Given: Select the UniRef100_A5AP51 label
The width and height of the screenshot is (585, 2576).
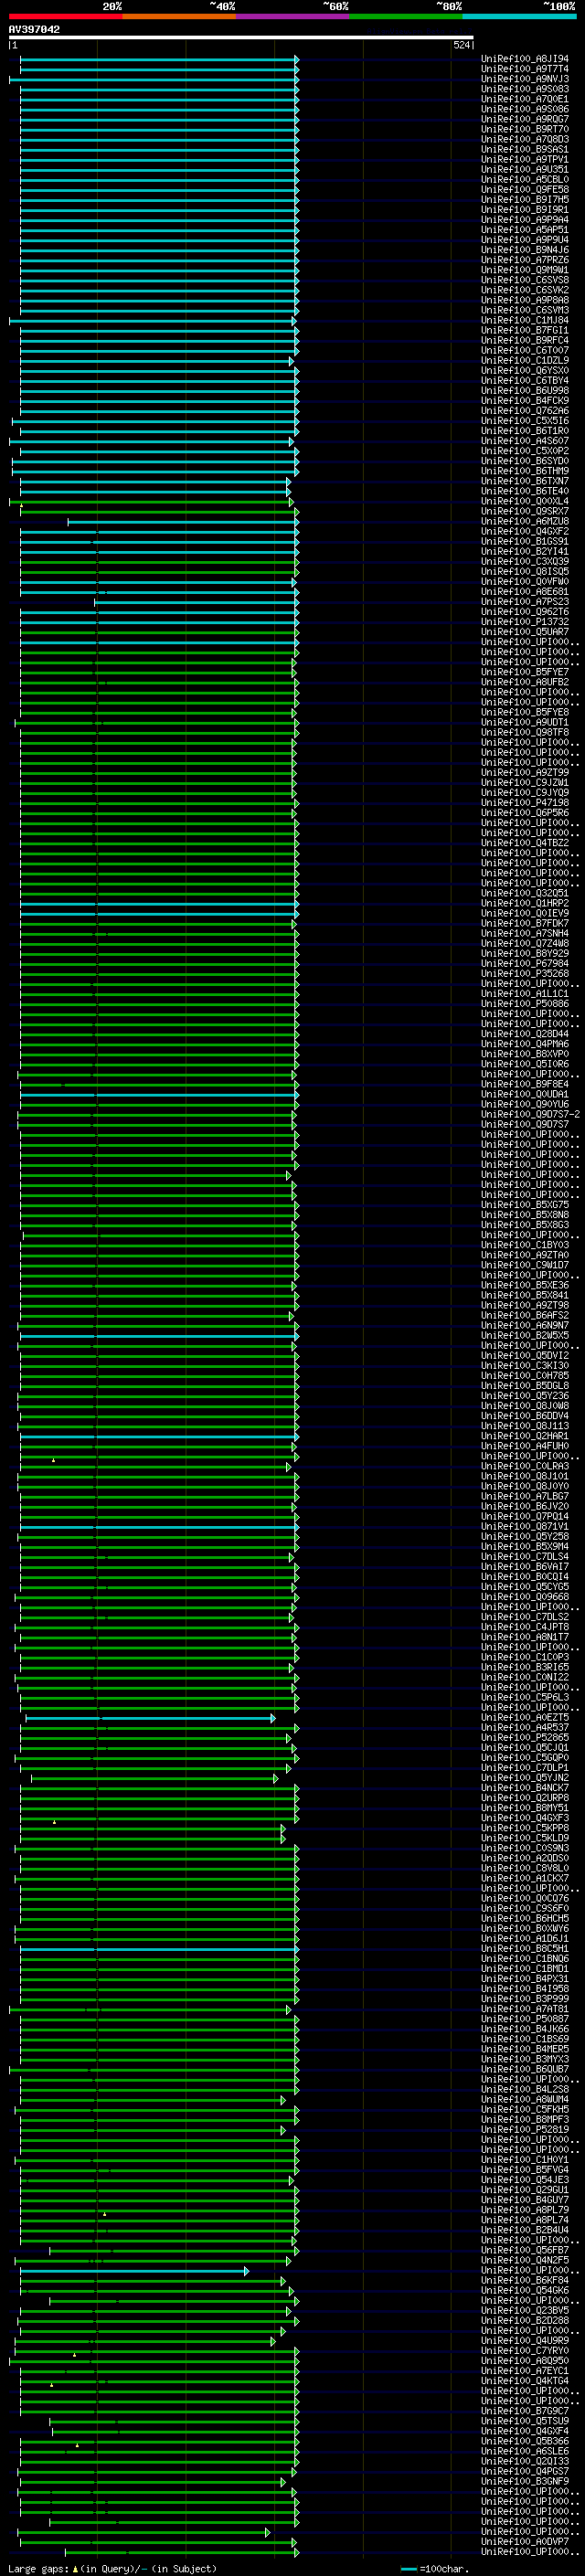Looking at the screenshot, I should point(525,230).
